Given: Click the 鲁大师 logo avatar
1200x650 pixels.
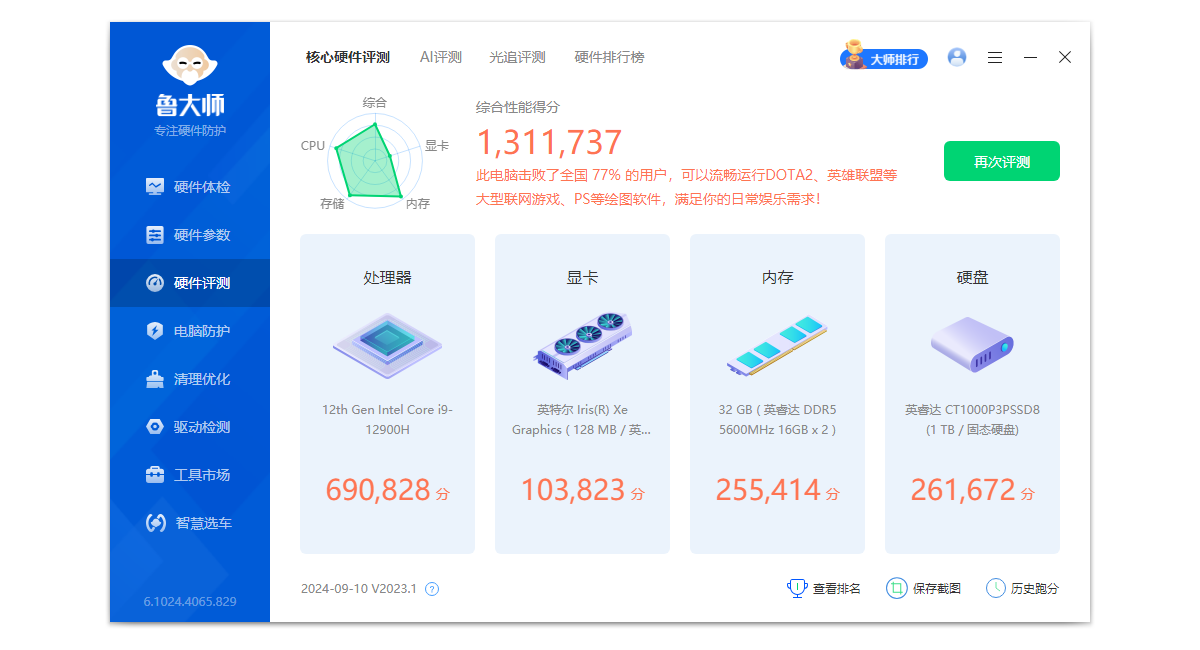Looking at the screenshot, I should pos(190,65).
